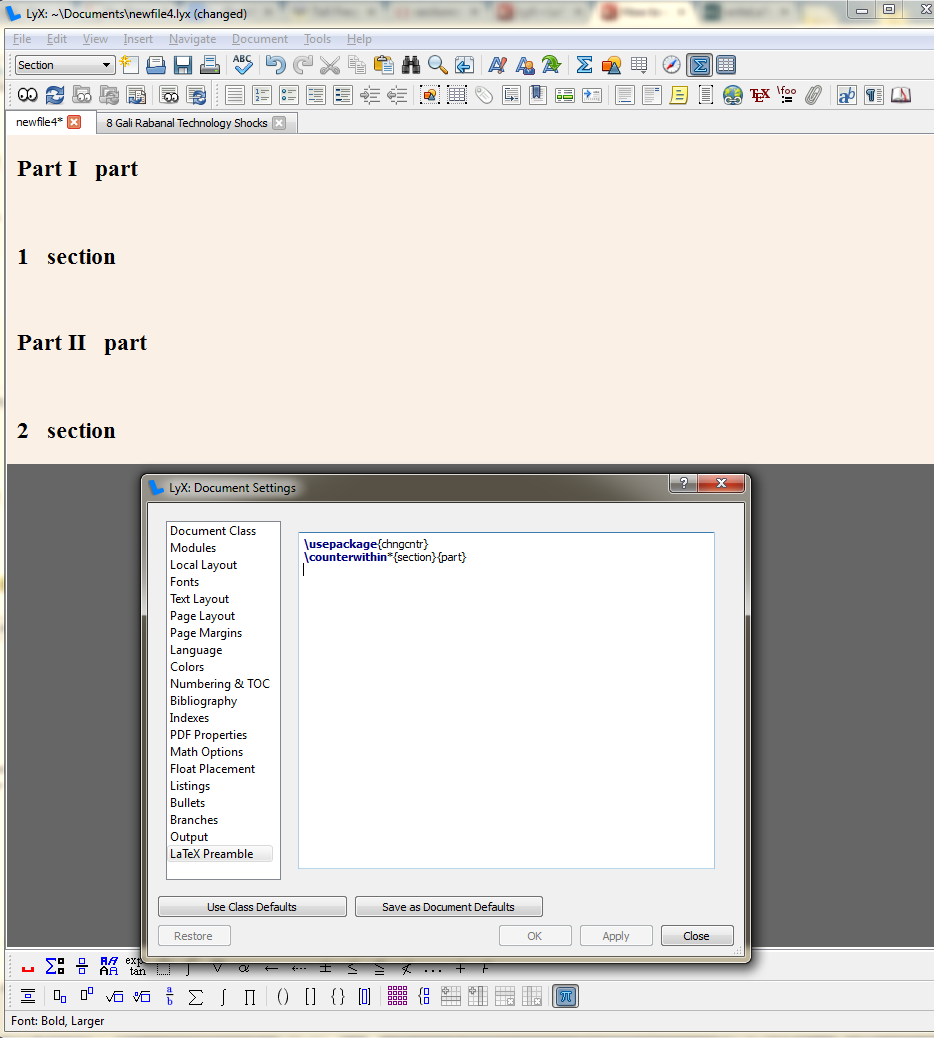This screenshot has width=934, height=1038.
Task: Insert a label tag icon
Action: tap(484, 95)
